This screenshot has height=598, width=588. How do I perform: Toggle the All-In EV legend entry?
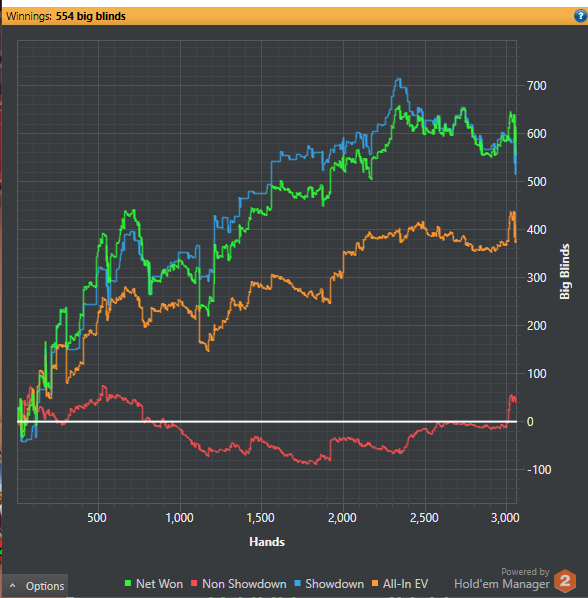(400, 584)
